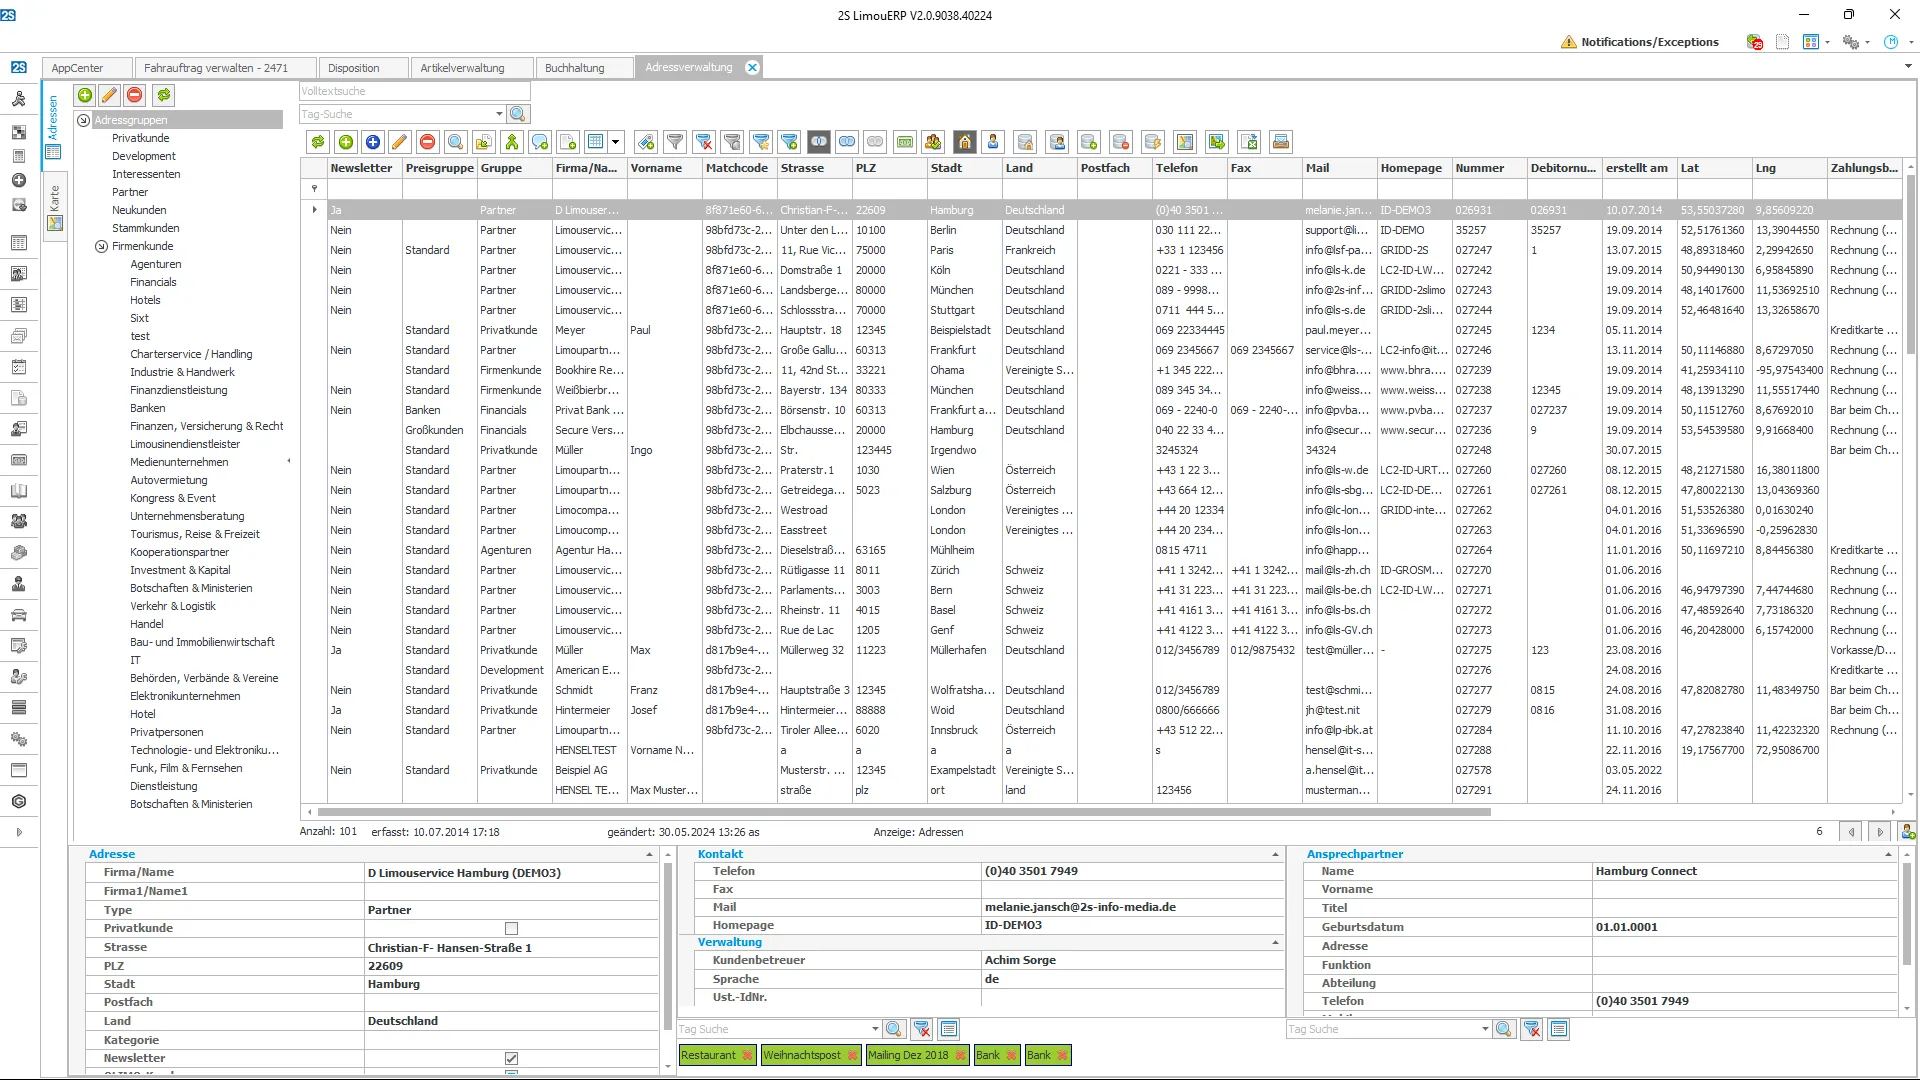Viewport: 1920px width, 1080px height.
Task: Sort by erstellt am column header
Action: click(x=1638, y=168)
